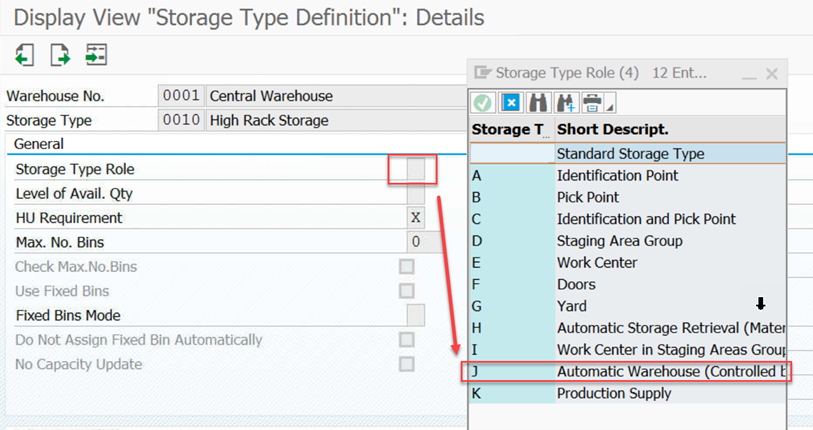Select Doors entry F
The width and height of the screenshot is (813, 430).
tap(628, 285)
